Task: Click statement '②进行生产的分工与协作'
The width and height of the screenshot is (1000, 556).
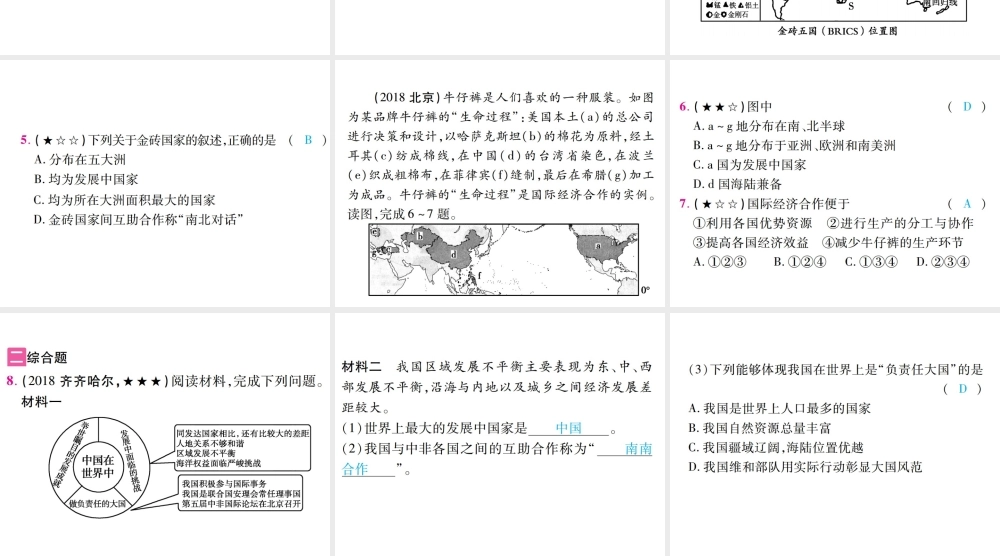Action: point(900,223)
